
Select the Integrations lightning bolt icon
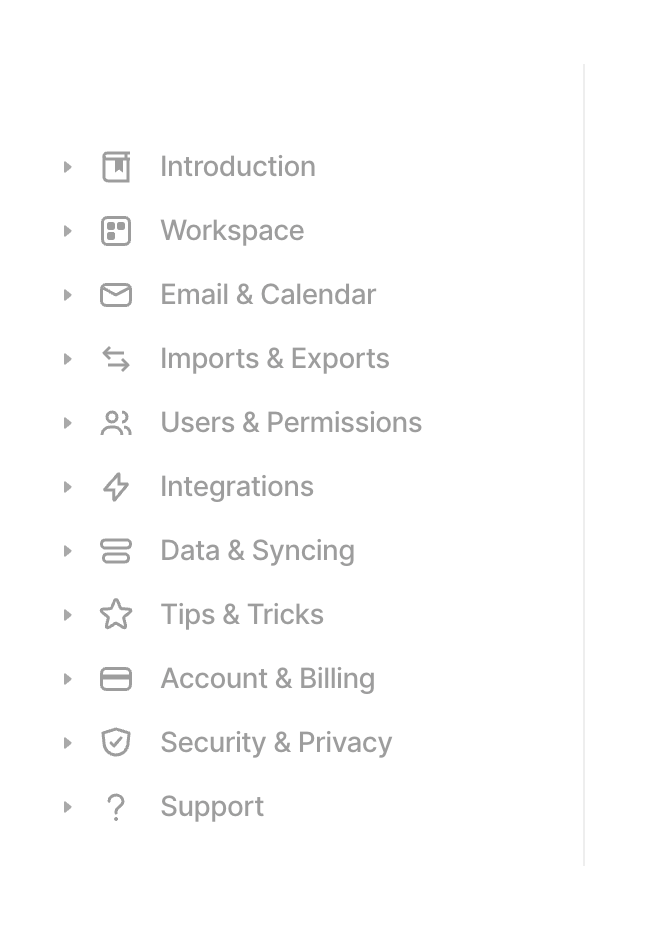coord(116,486)
